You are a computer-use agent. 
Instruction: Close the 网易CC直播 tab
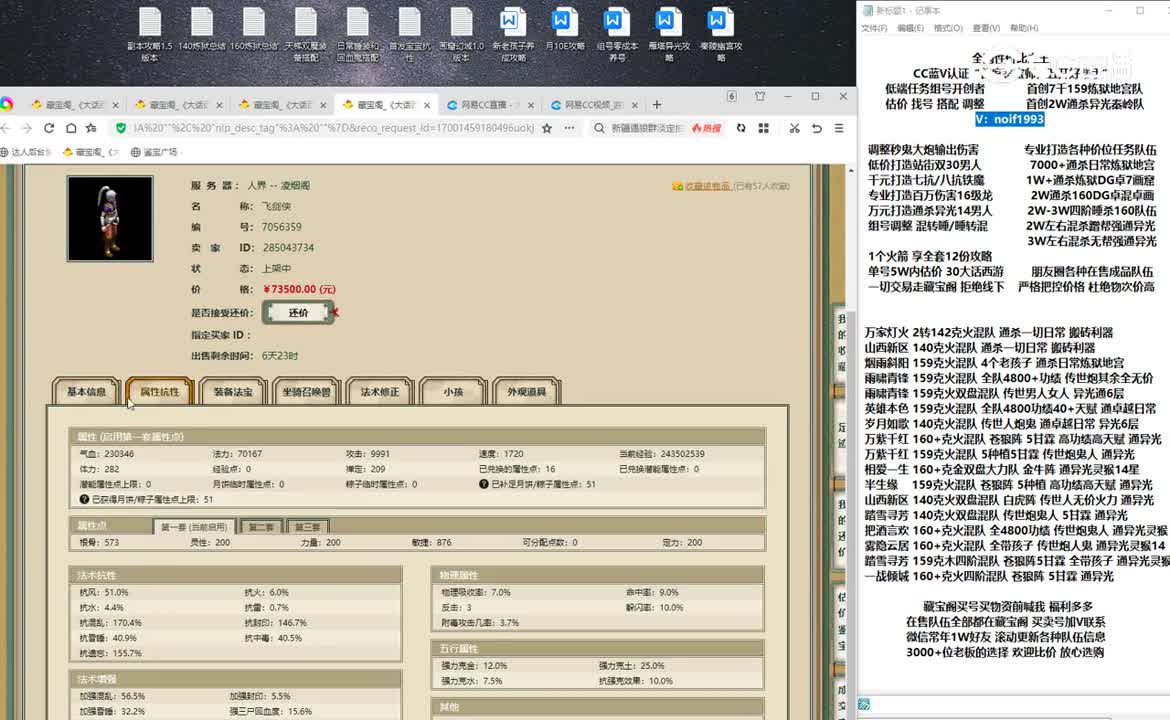(x=531, y=105)
